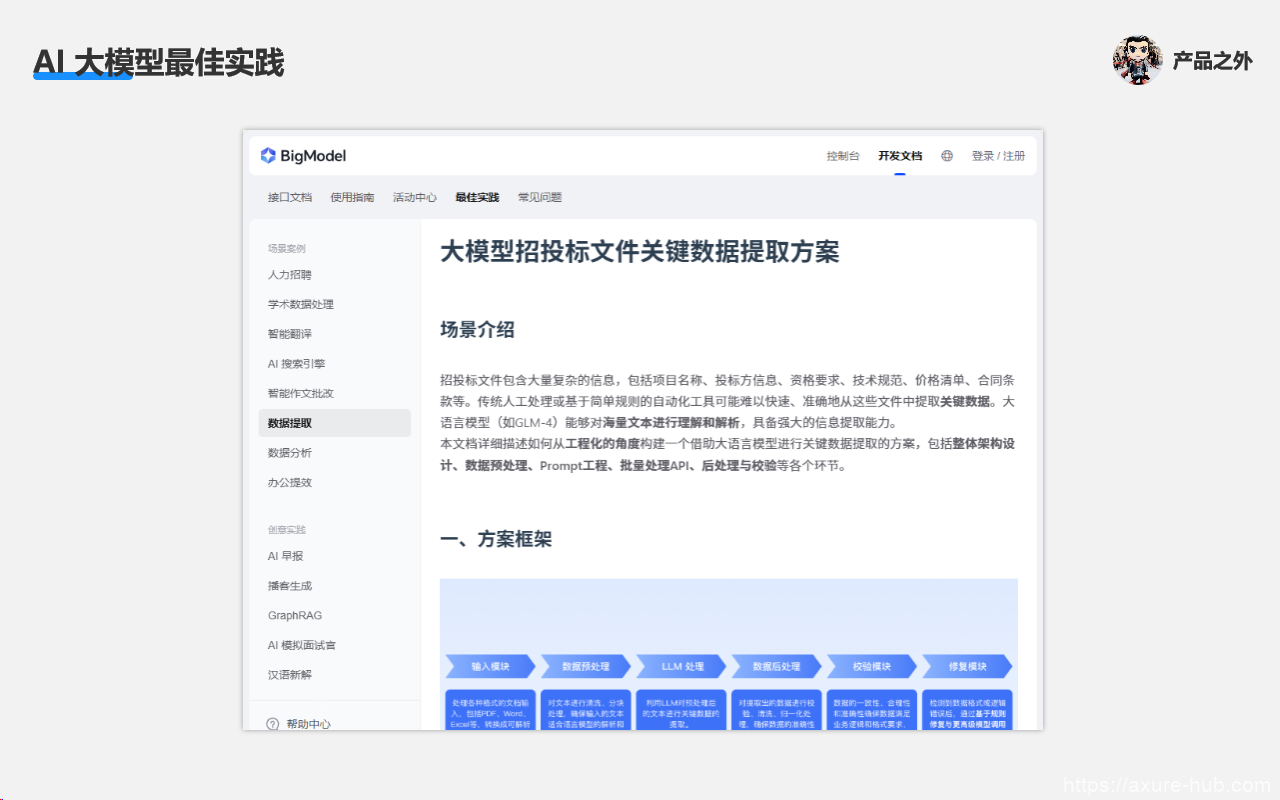Open the 活动中心 tab

click(x=415, y=197)
